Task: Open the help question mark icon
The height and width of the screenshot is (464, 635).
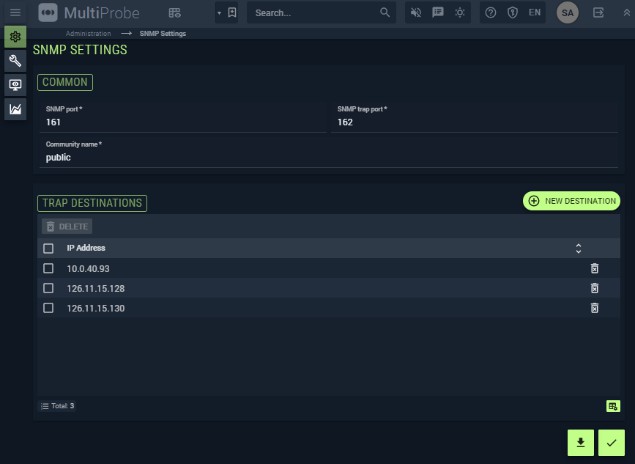Action: (490, 13)
